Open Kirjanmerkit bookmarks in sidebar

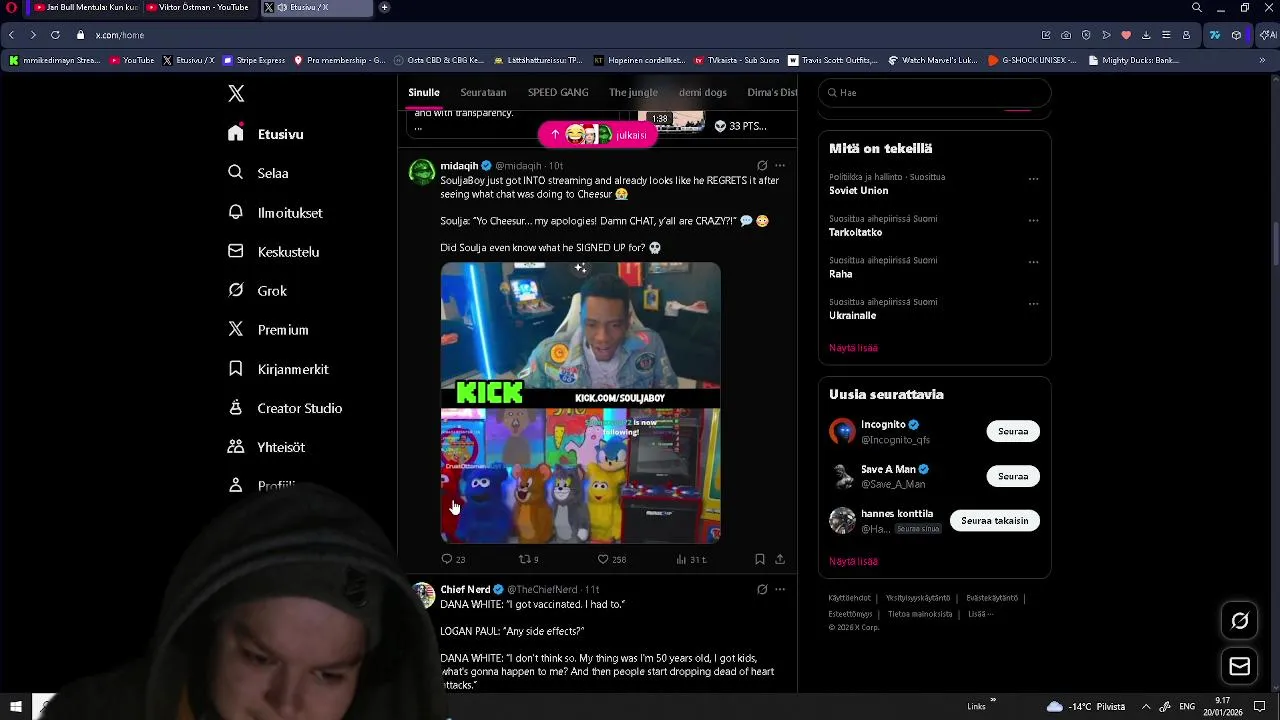(x=278, y=368)
